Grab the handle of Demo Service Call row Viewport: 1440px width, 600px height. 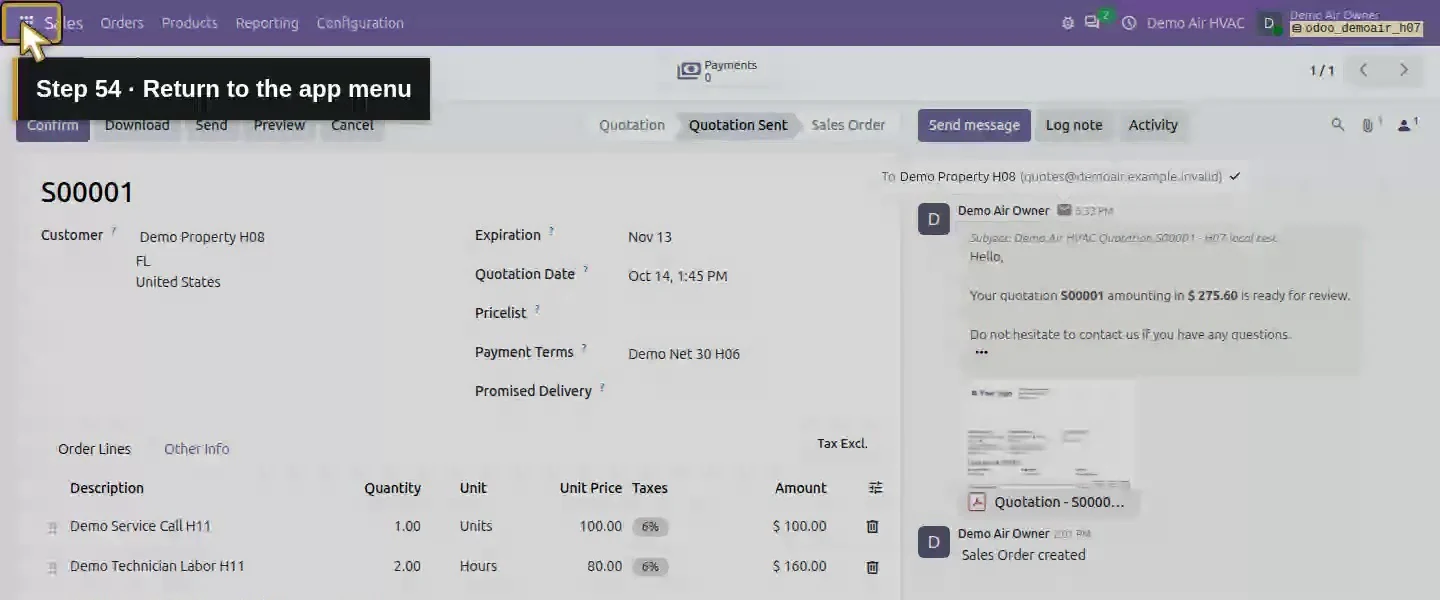[x=52, y=528]
